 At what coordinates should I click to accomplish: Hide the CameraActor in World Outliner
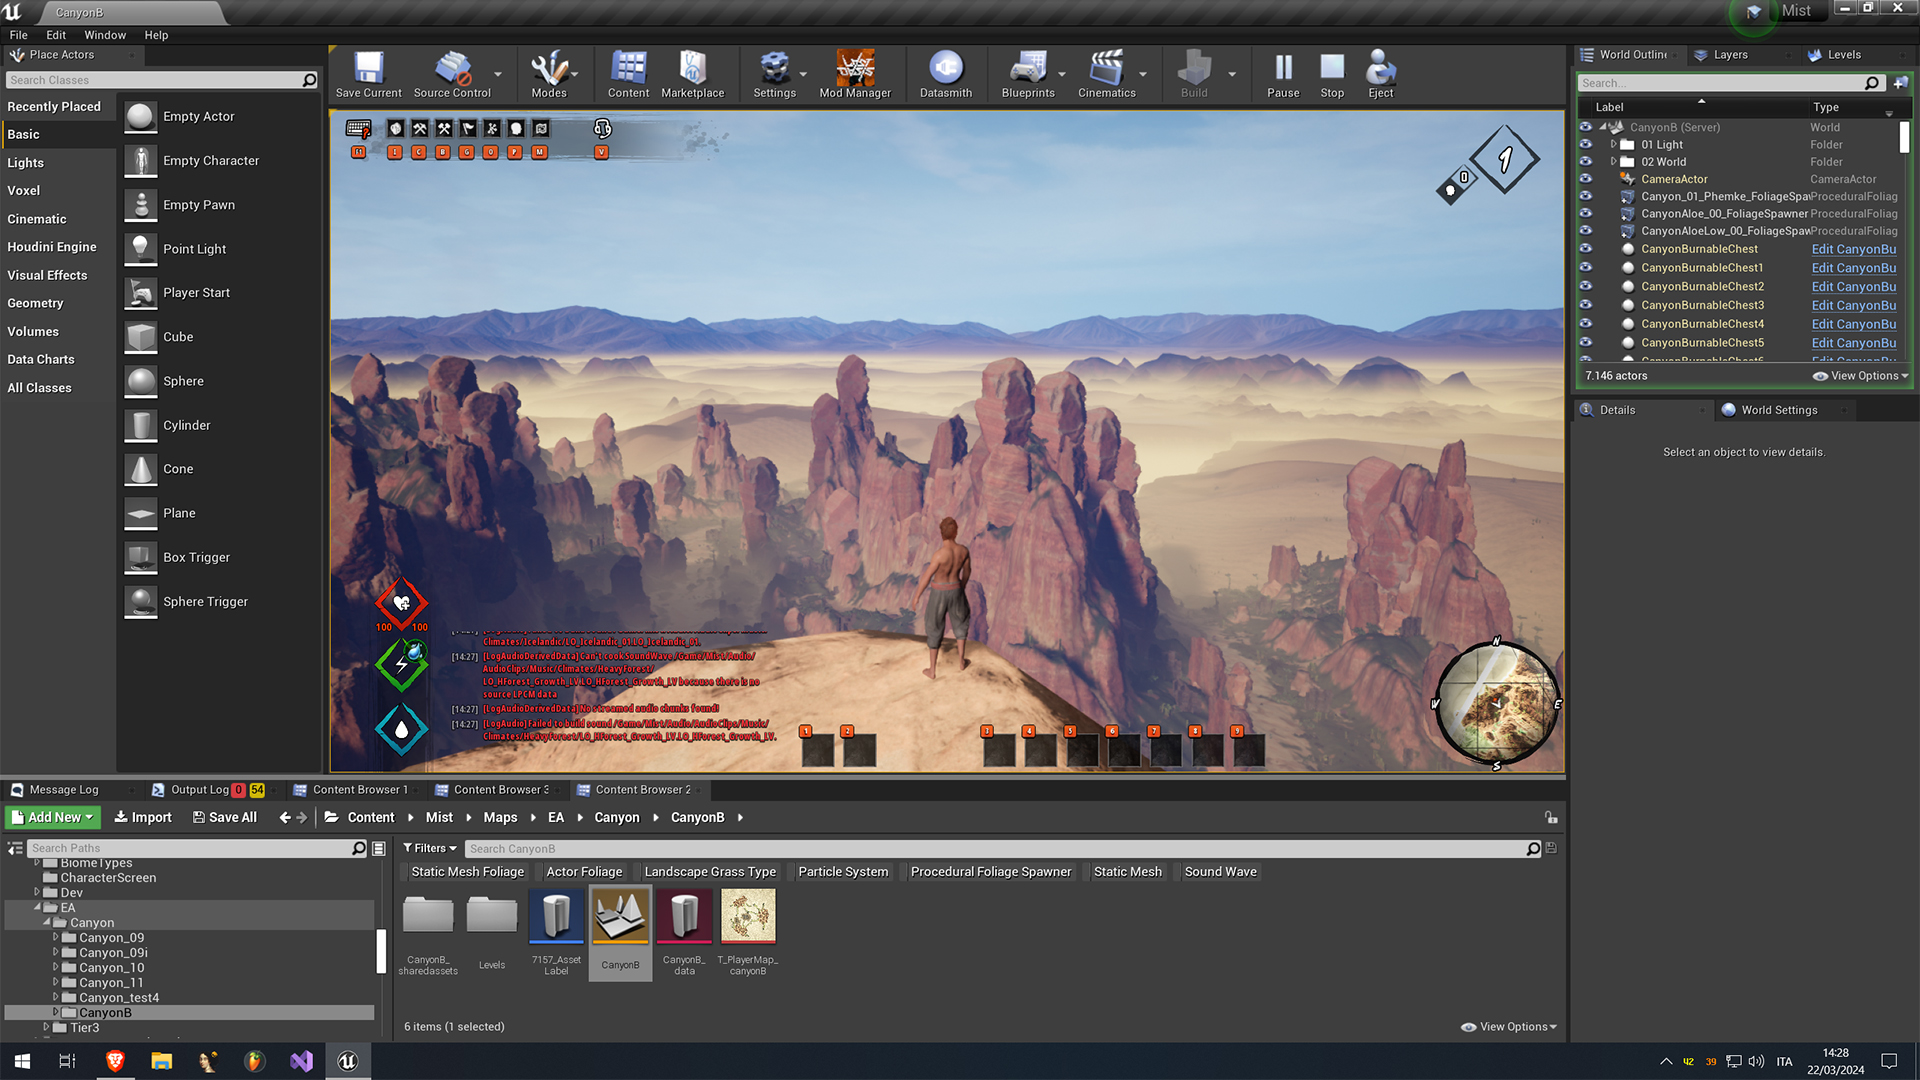[1586, 179]
